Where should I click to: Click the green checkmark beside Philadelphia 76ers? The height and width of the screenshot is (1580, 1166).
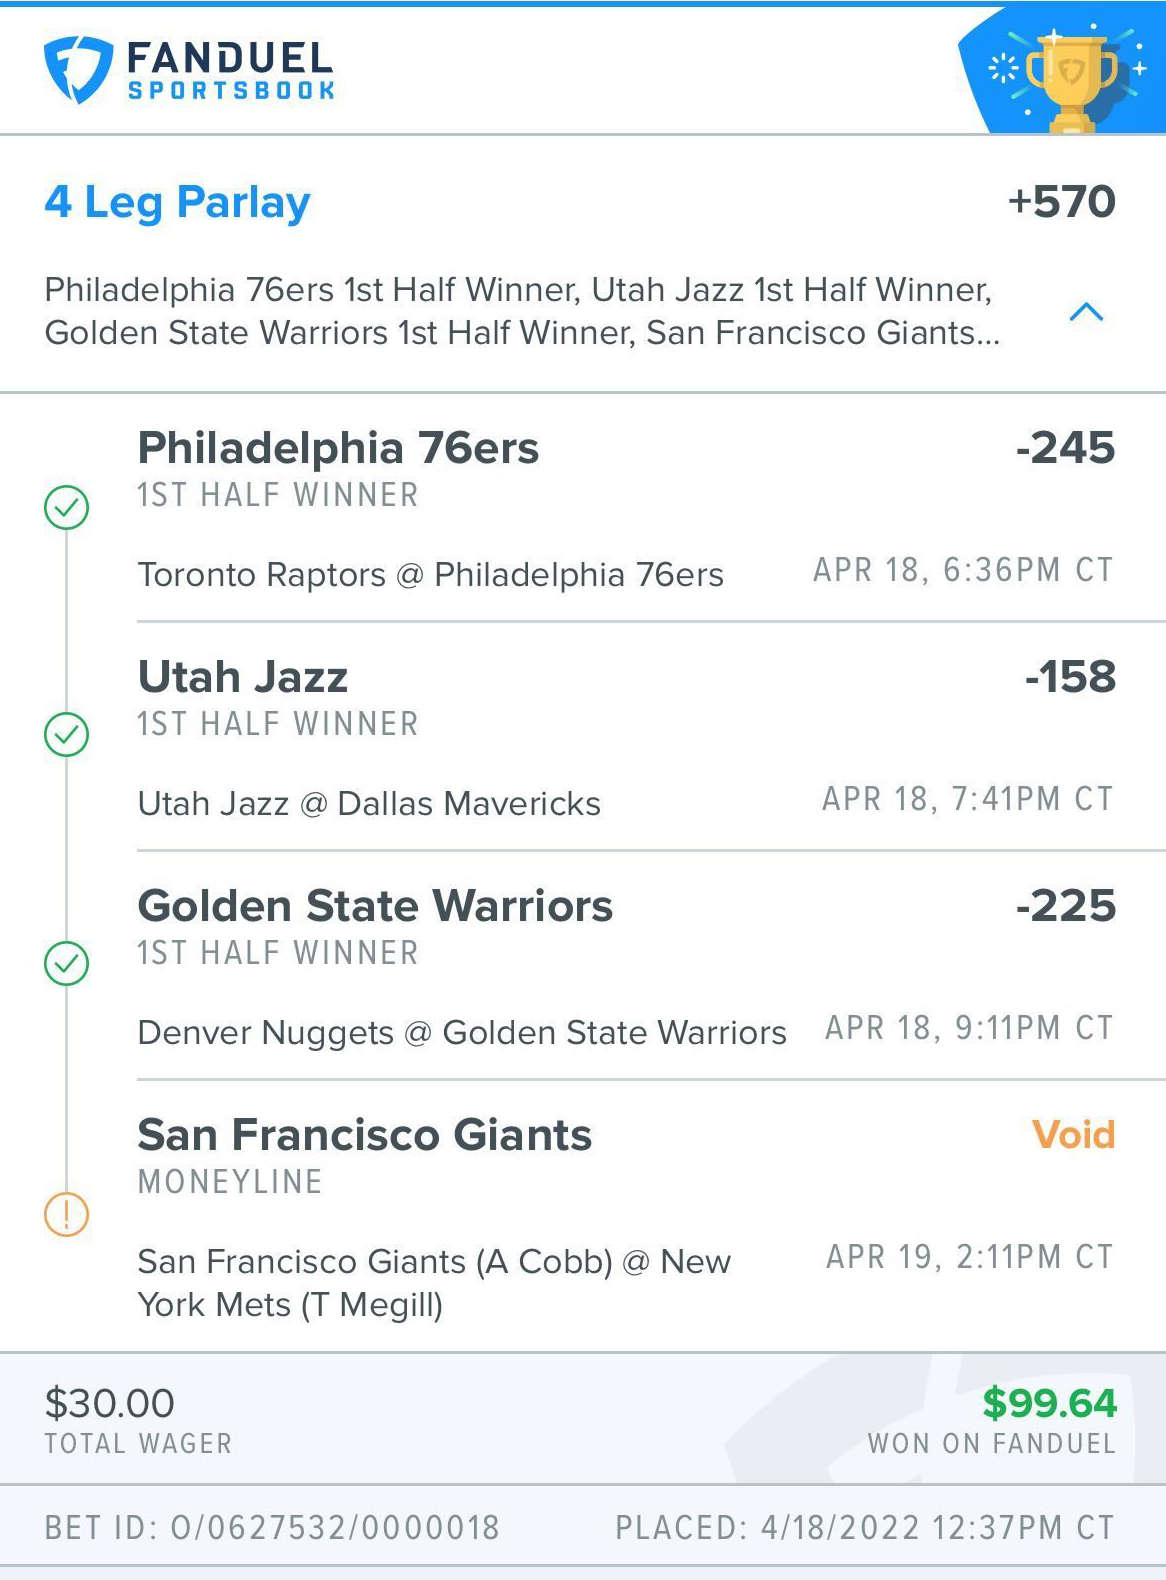pos(67,507)
